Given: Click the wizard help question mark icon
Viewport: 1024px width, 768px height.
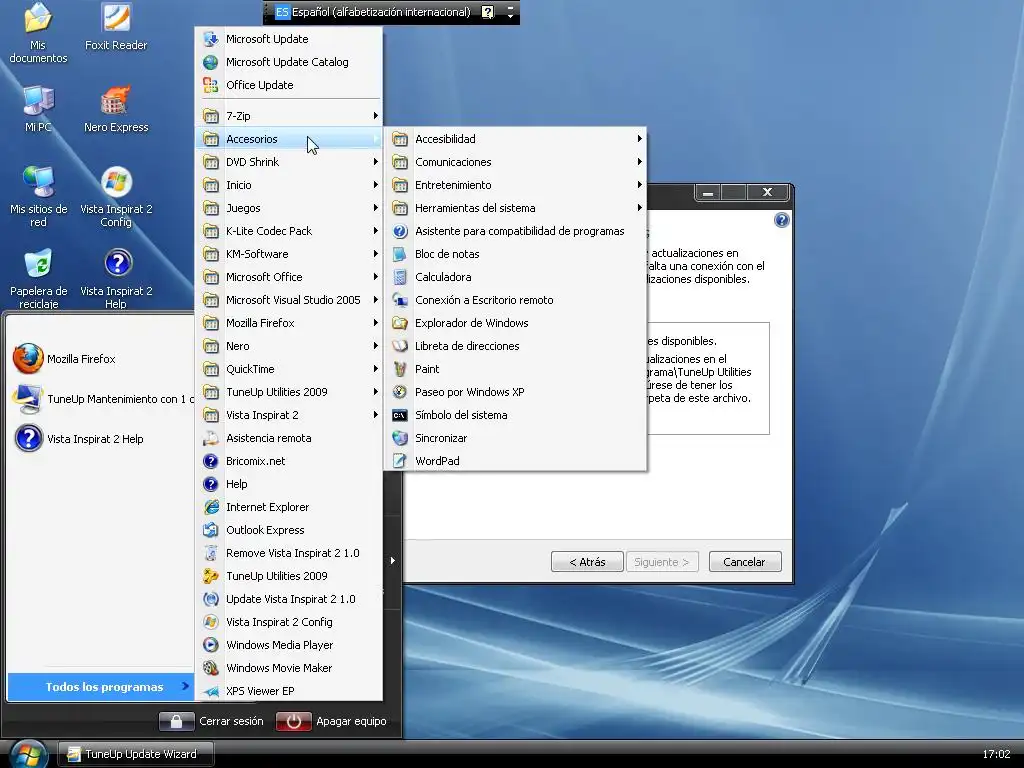Looking at the screenshot, I should coord(782,220).
